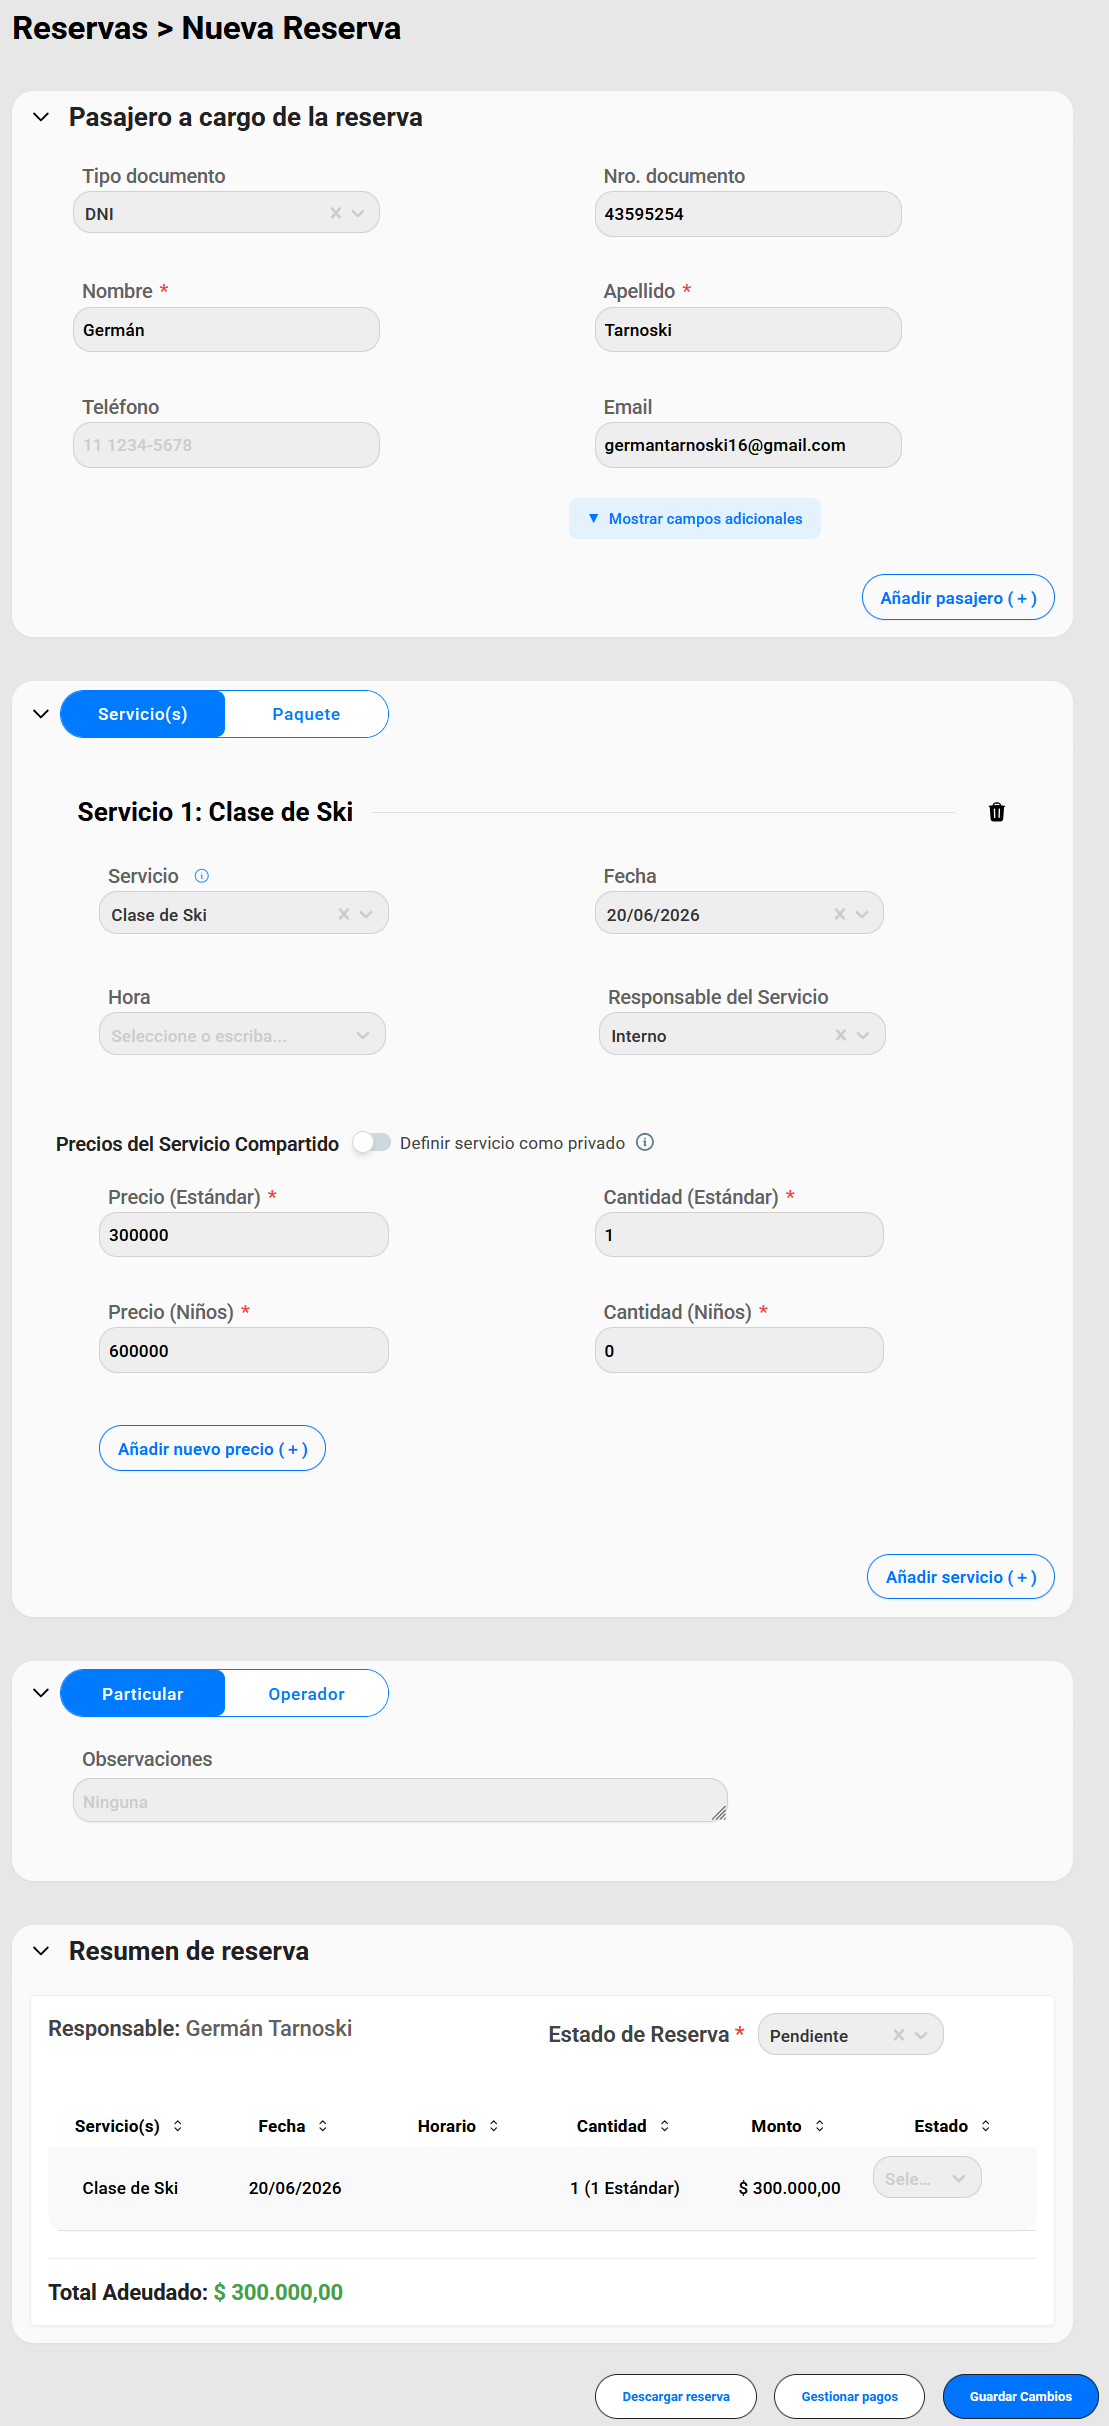Click Añadir nuevo precio (+) button
Viewport: 1109px width, 2426px height.
212,1449
